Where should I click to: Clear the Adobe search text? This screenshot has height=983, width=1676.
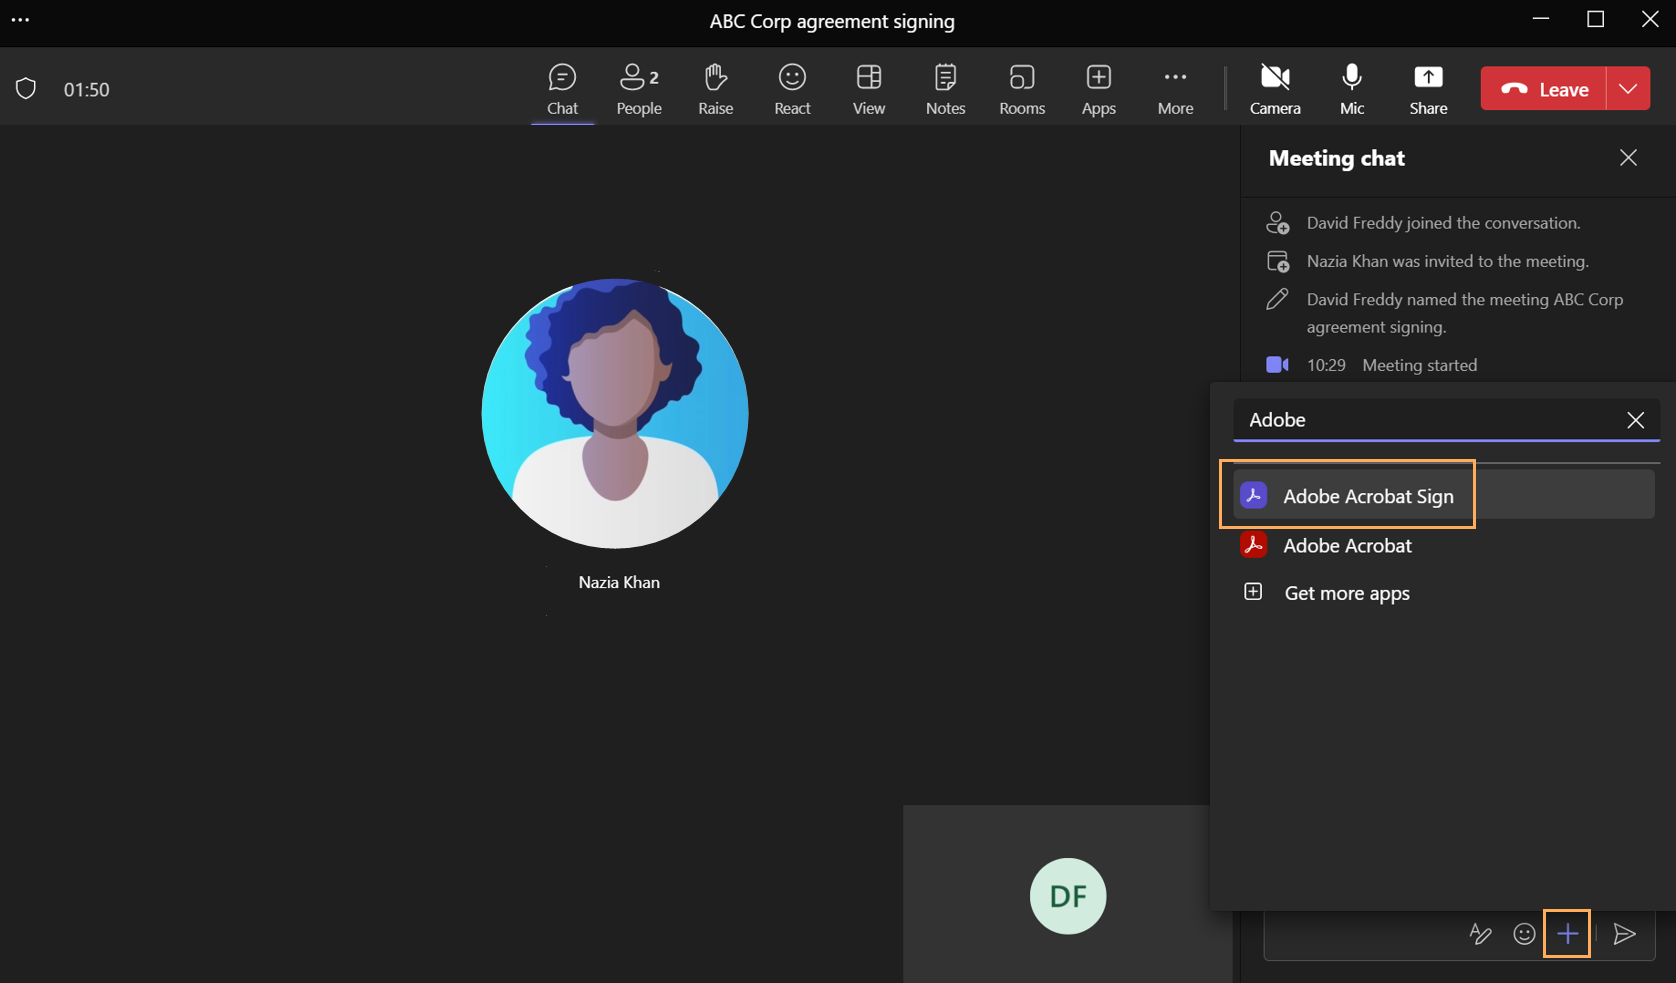pyautogui.click(x=1635, y=420)
